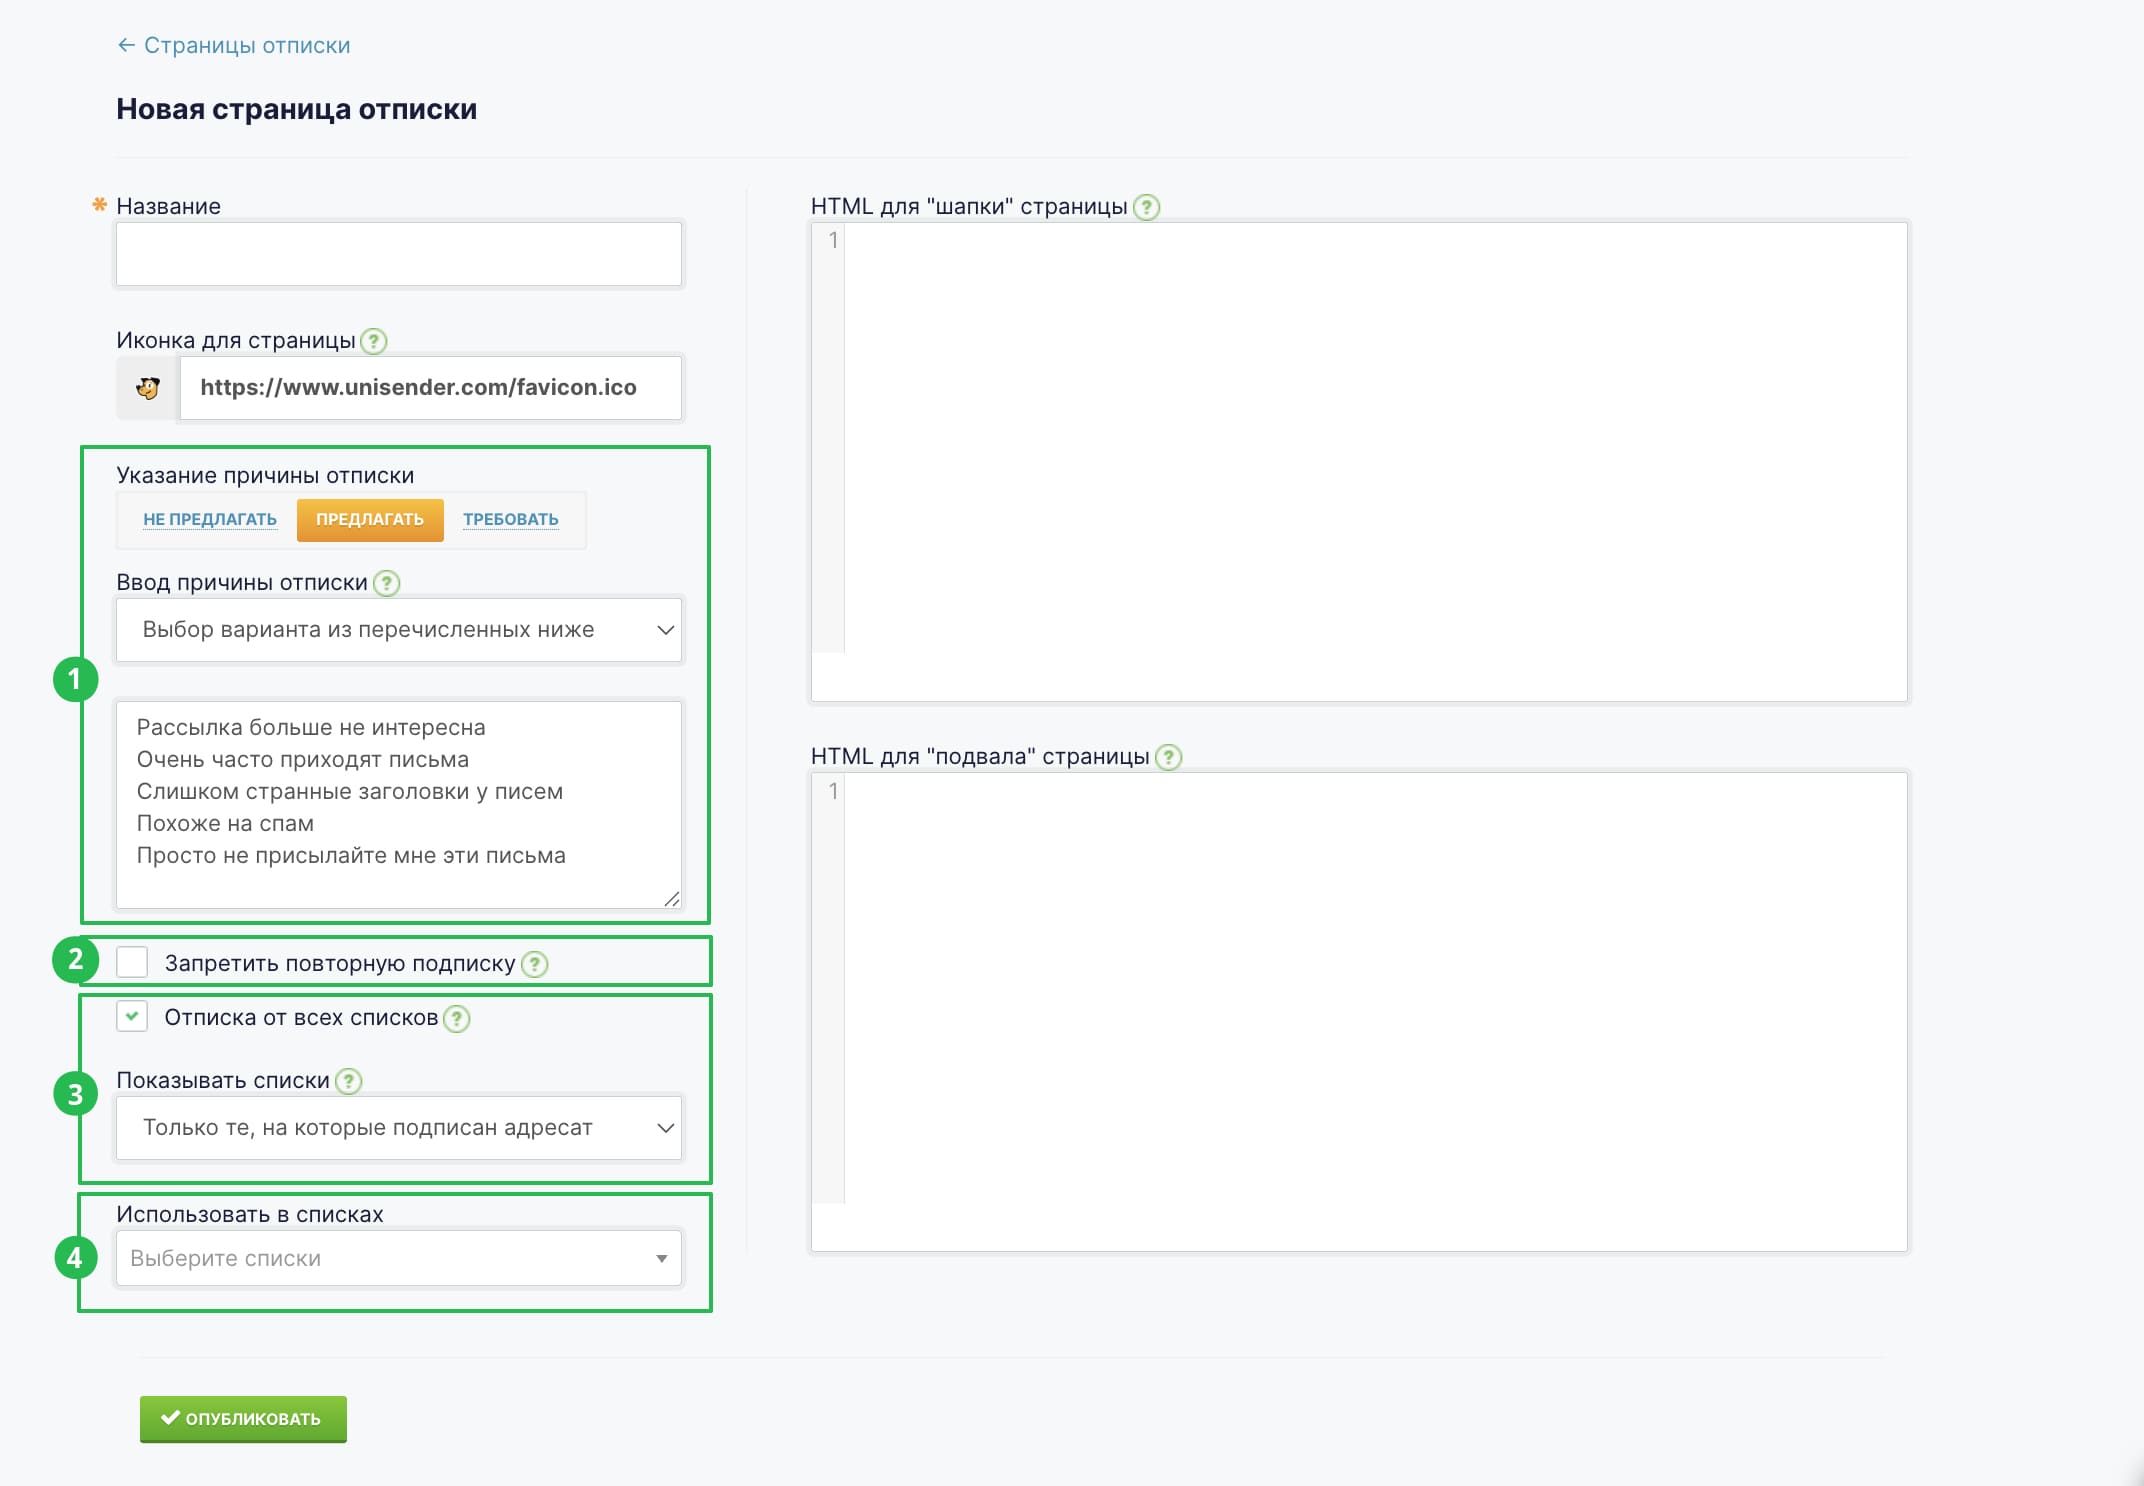Uncheck Отписка от всех списков checkbox
Image resolution: width=2144 pixels, height=1486 pixels.
click(132, 1016)
